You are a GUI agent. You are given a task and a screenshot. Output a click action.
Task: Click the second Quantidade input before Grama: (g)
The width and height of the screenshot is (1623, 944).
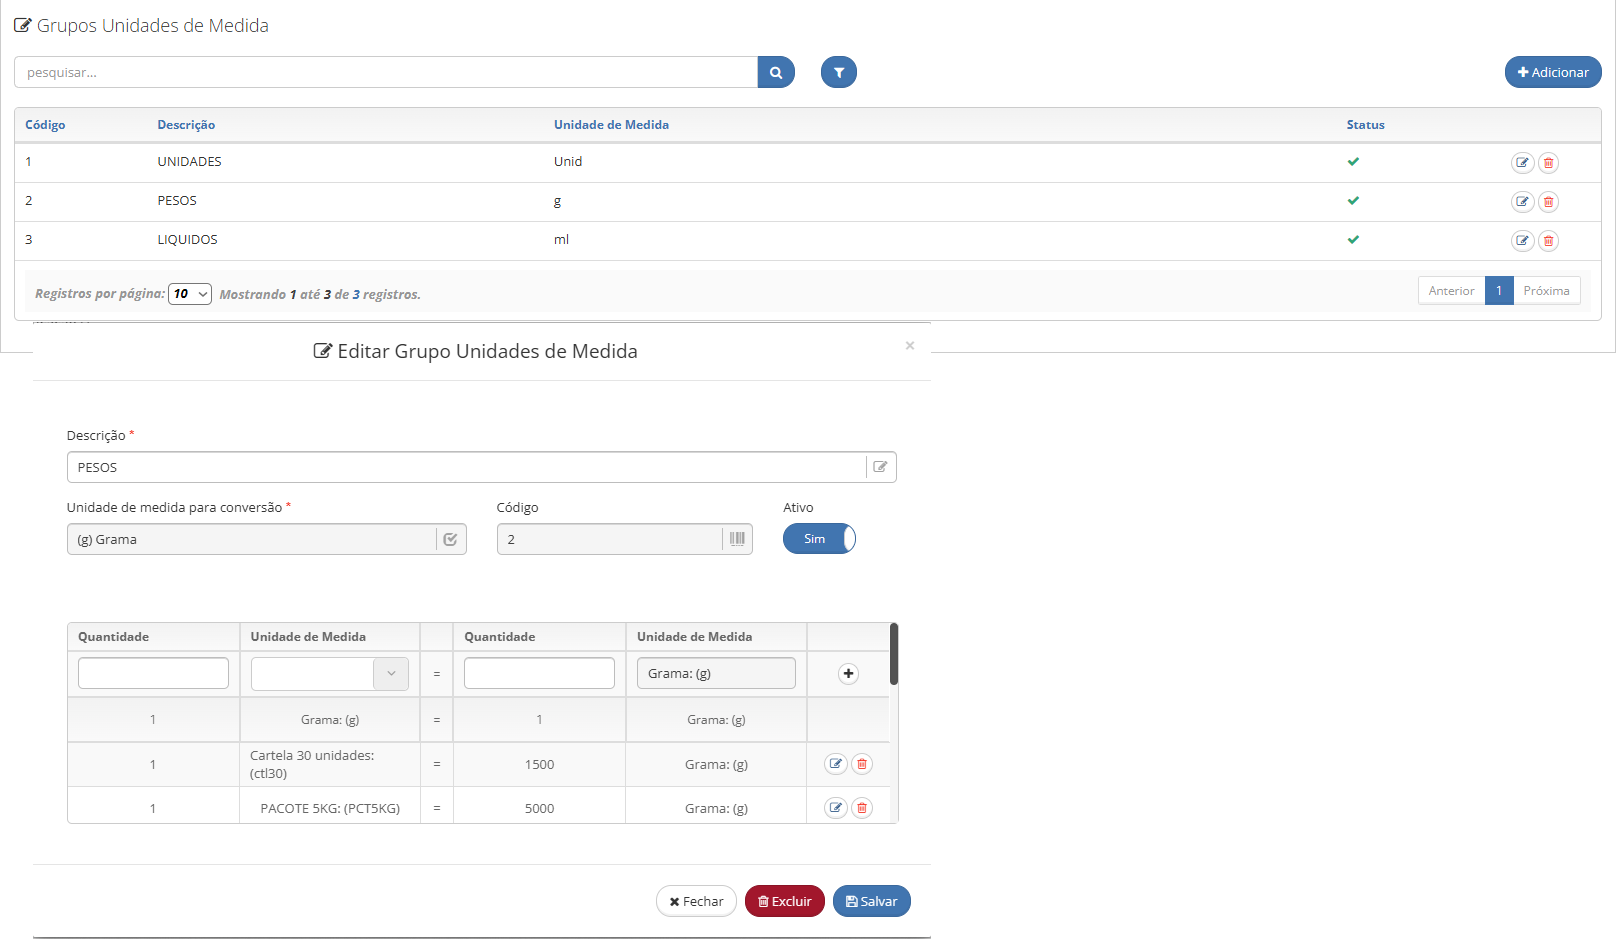pos(539,673)
